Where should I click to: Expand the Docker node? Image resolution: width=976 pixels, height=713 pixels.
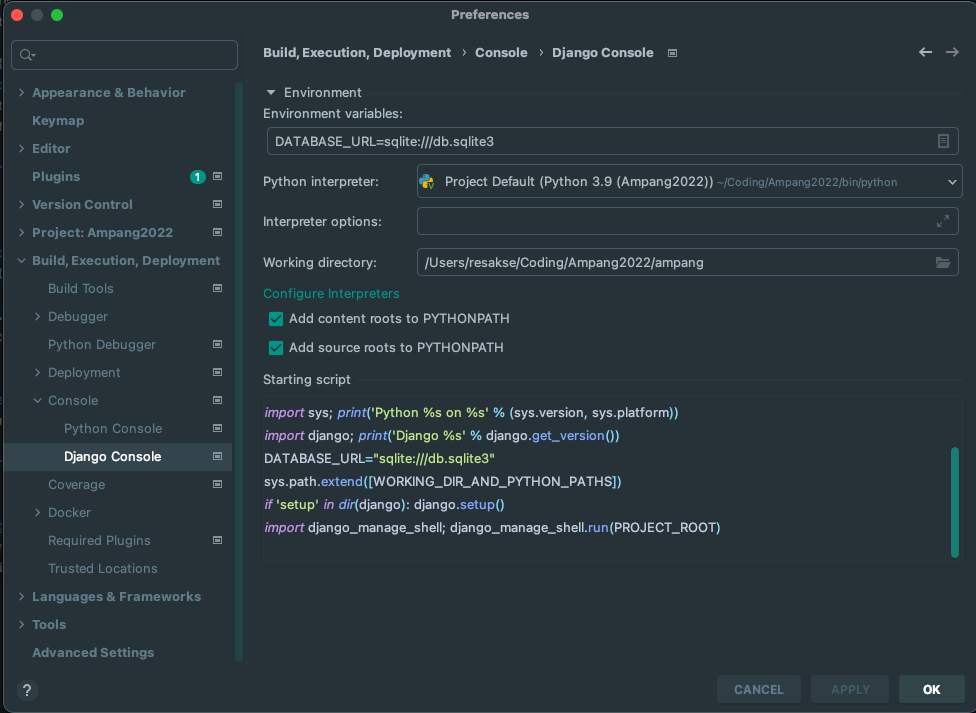(x=37, y=512)
